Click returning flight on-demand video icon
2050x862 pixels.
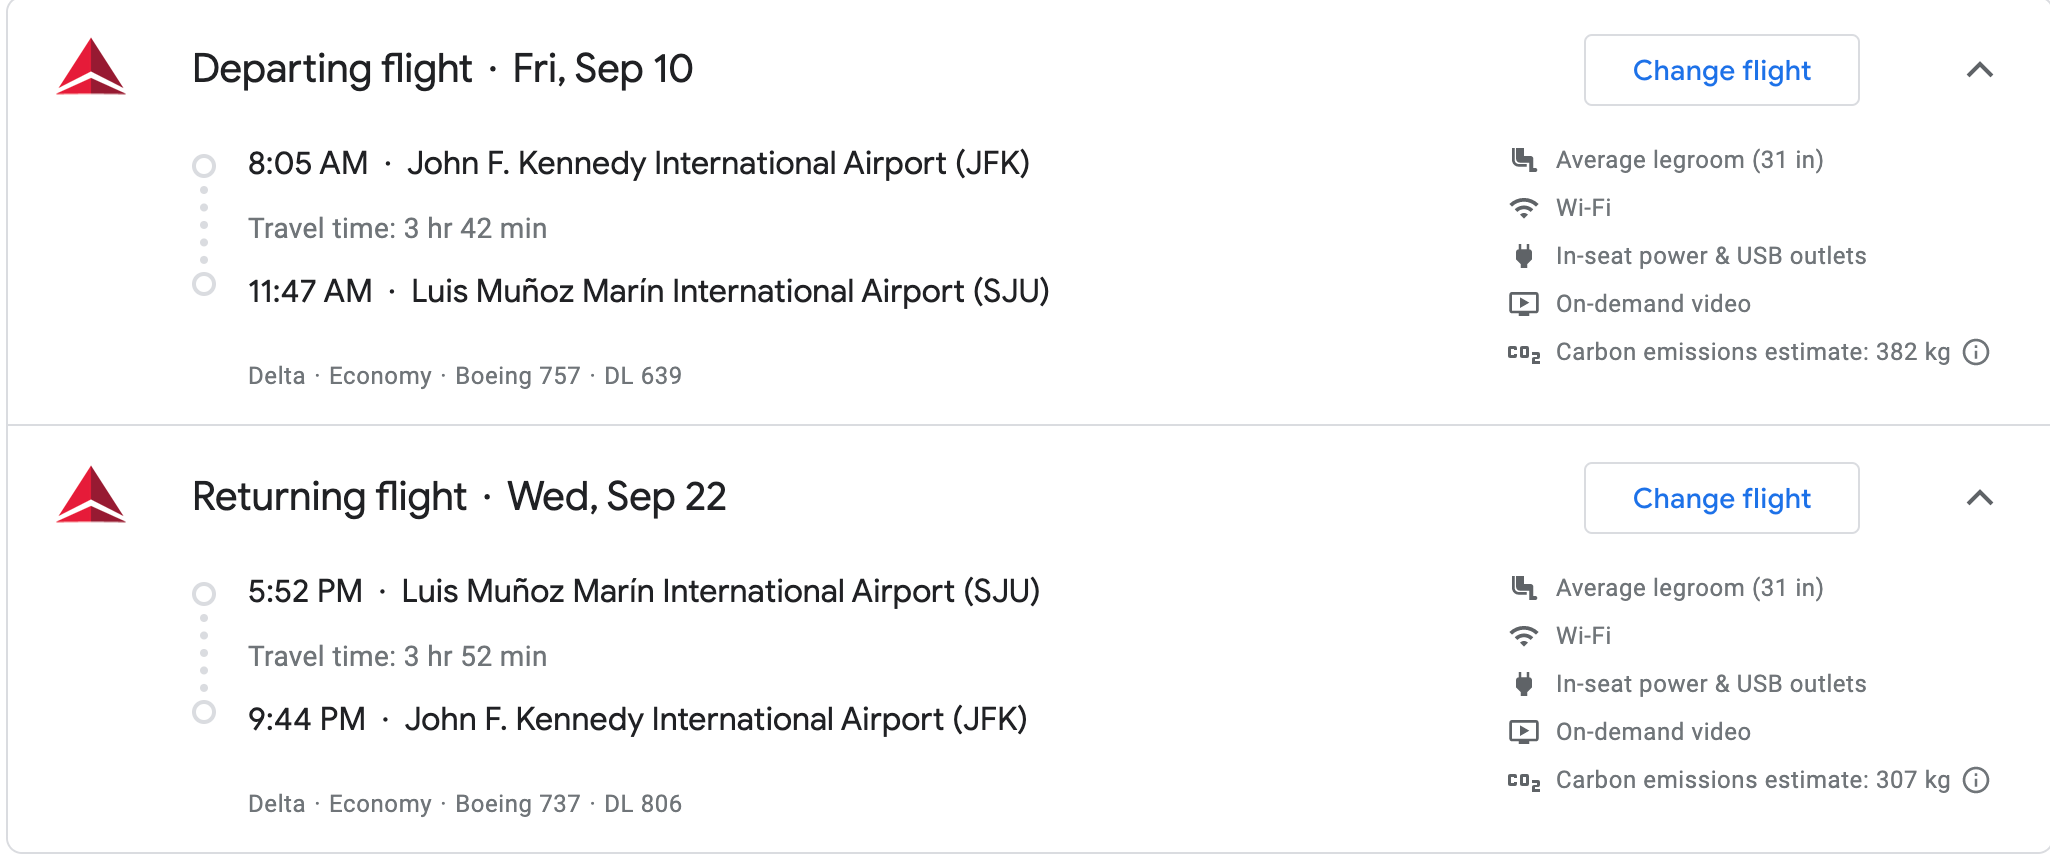coord(1523,732)
